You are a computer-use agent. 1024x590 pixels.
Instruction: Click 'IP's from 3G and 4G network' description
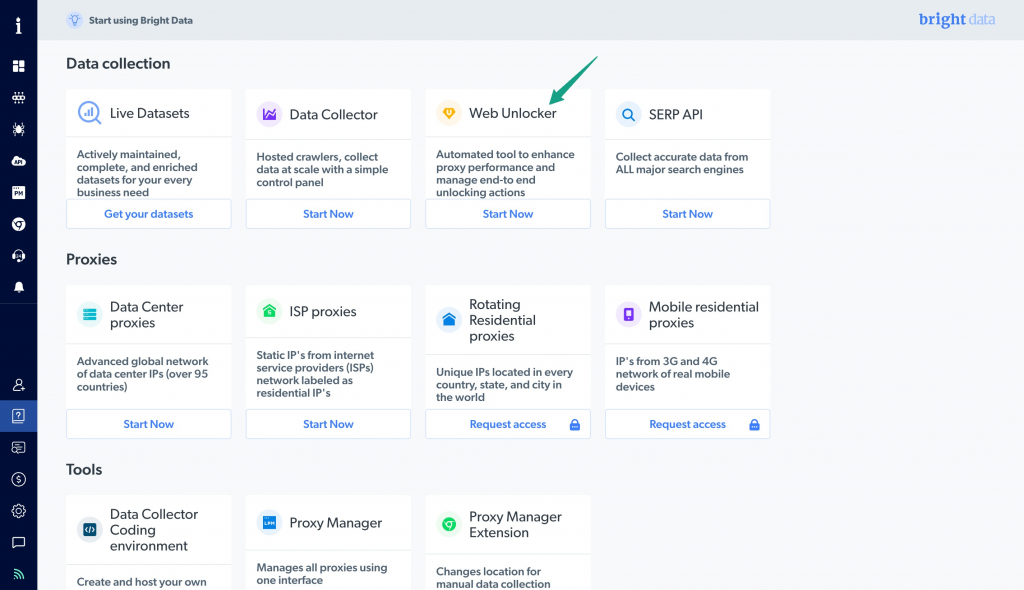coord(673,374)
